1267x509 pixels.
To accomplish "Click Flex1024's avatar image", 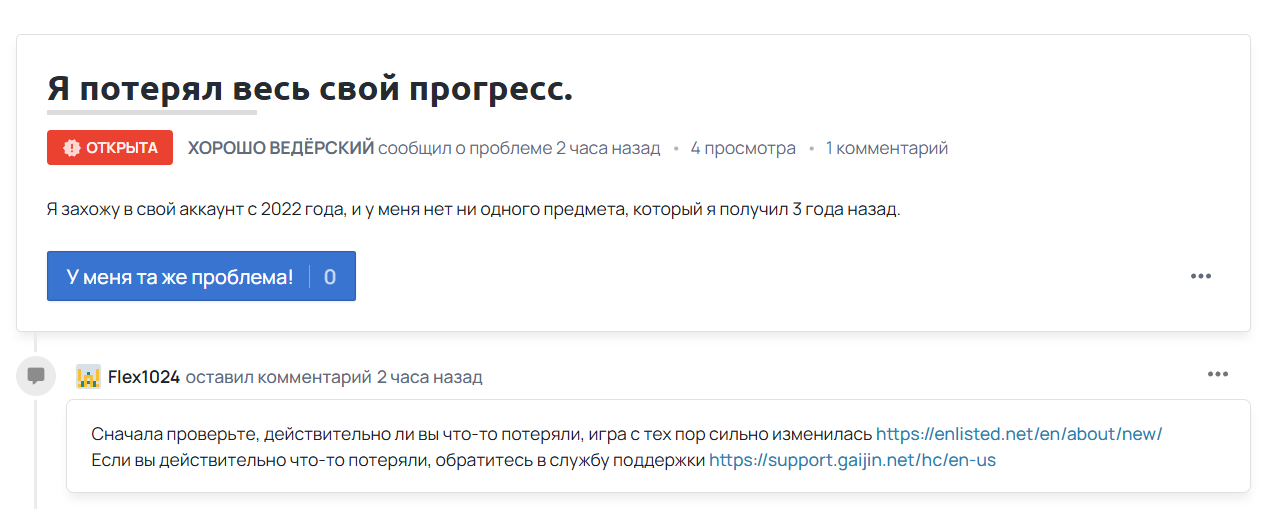I will coord(88,377).
